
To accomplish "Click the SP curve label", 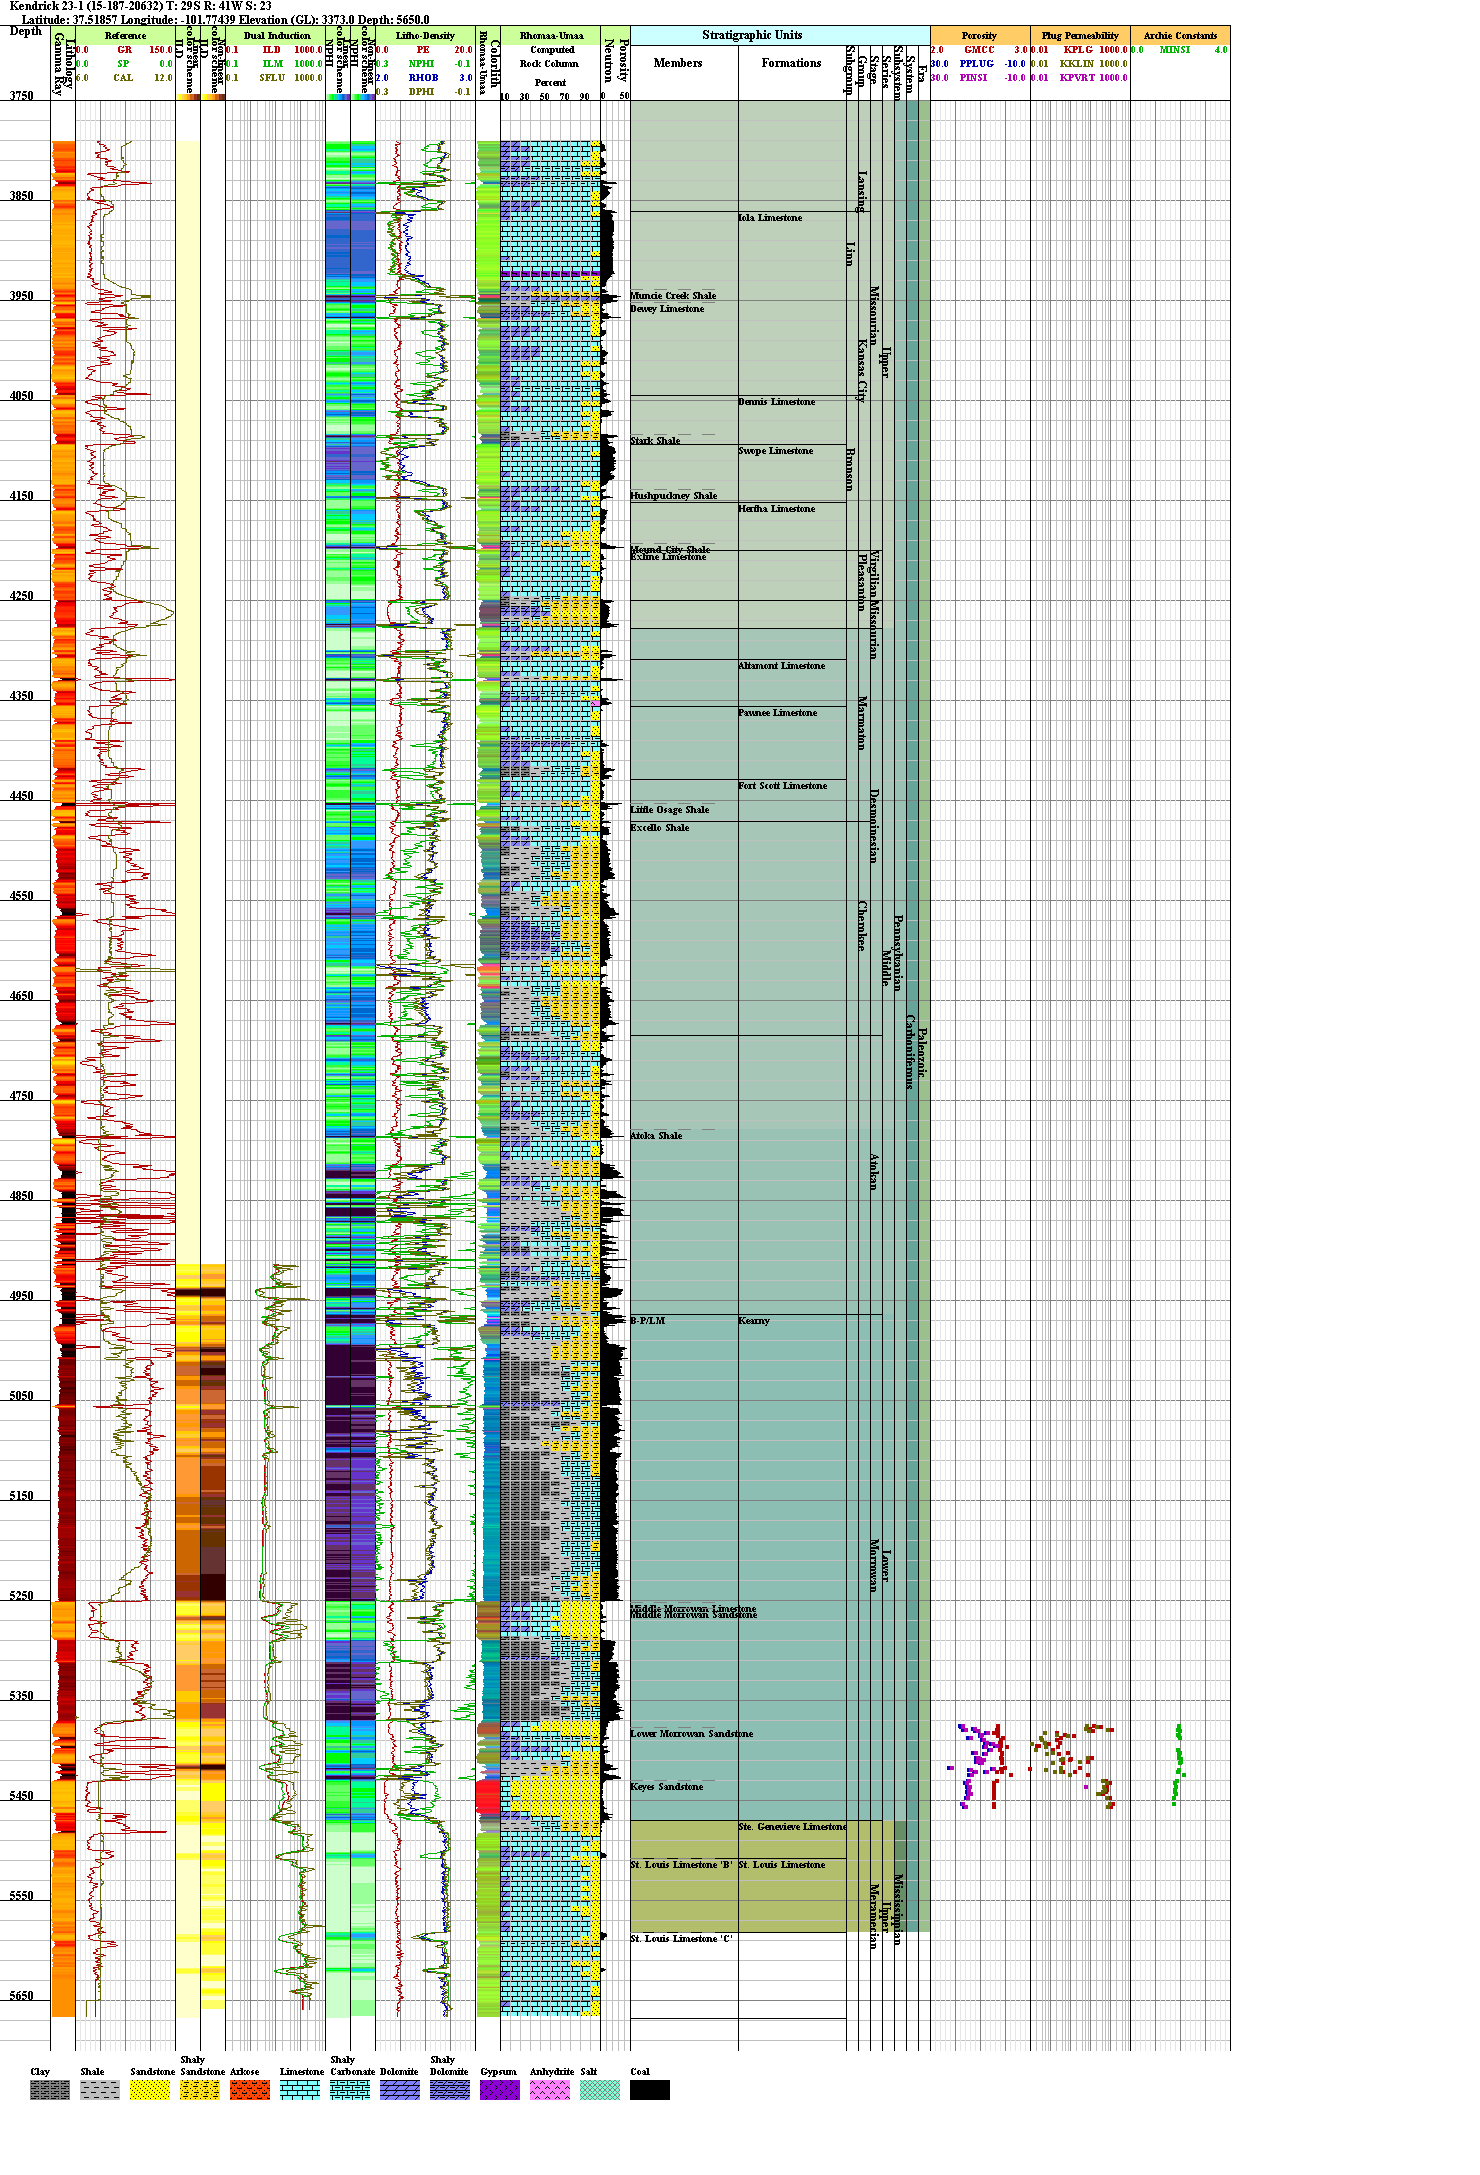I will (123, 64).
